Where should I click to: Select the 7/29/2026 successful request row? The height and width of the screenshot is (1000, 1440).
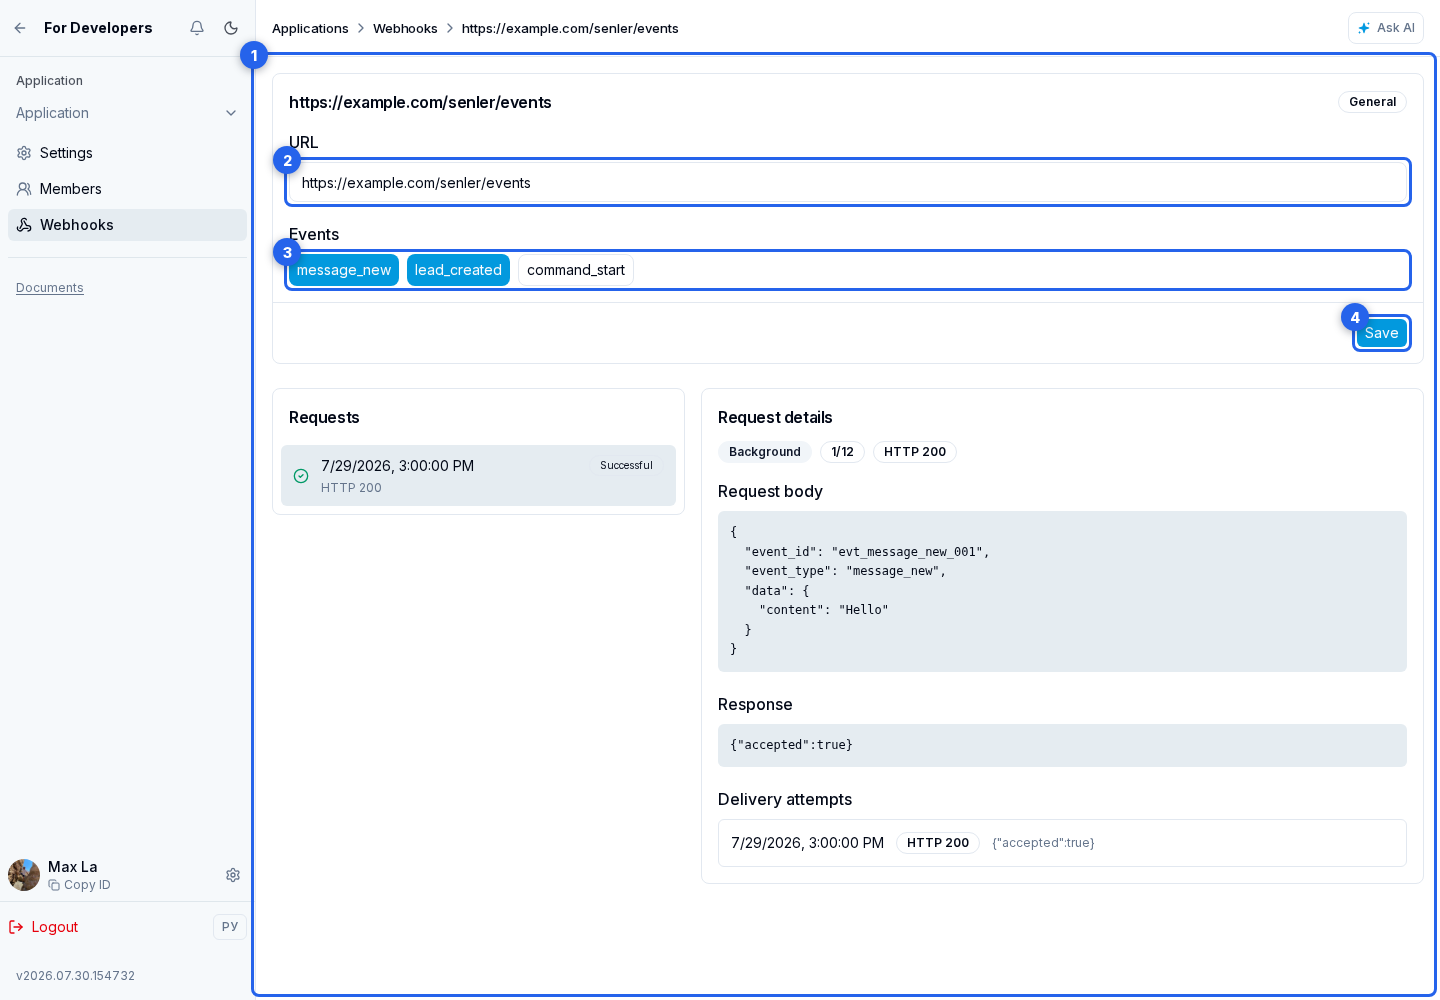click(x=478, y=476)
